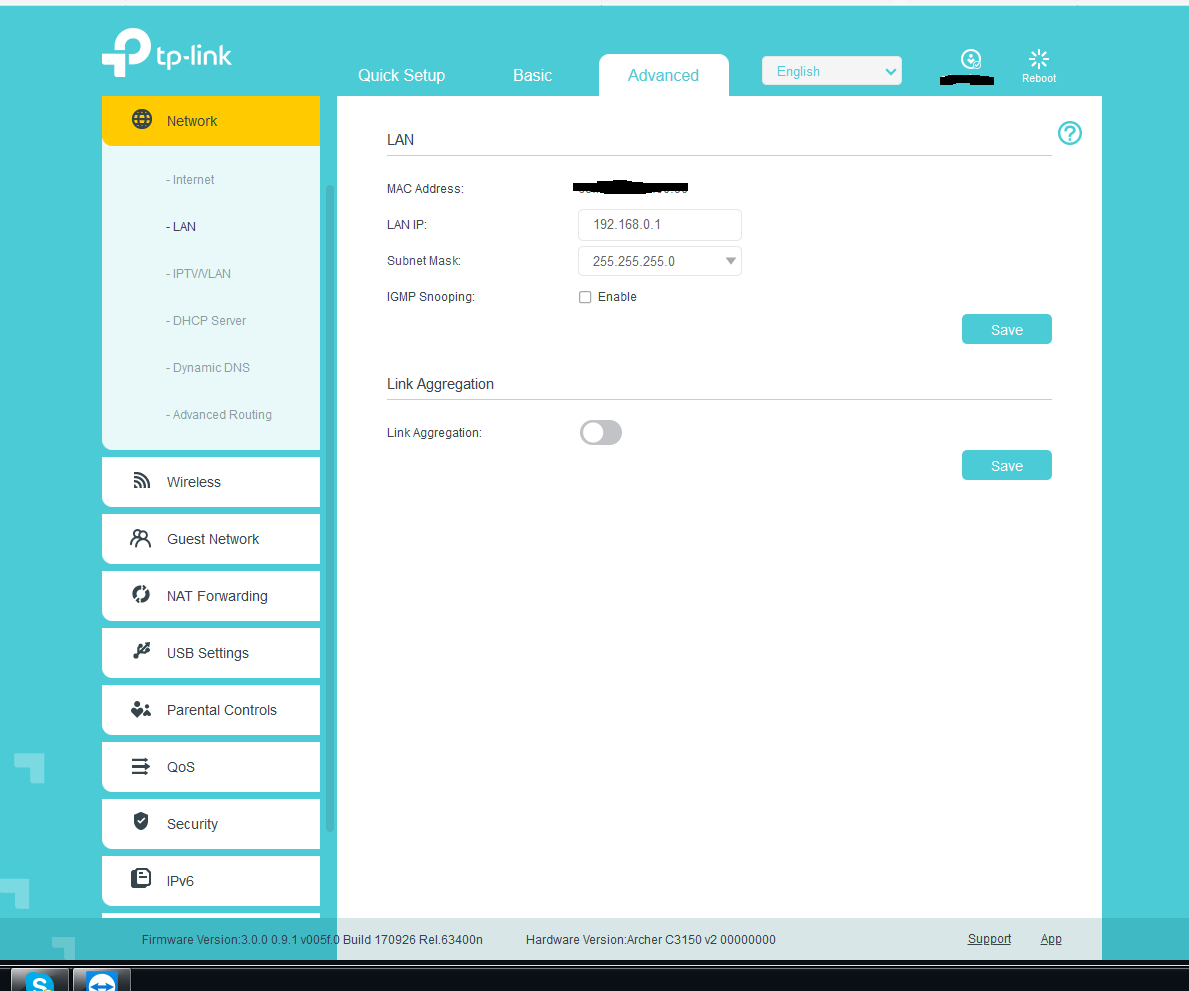Enable the IGMP Snooping checkbox
Screen dimensions: 1189x991
(x=585, y=297)
